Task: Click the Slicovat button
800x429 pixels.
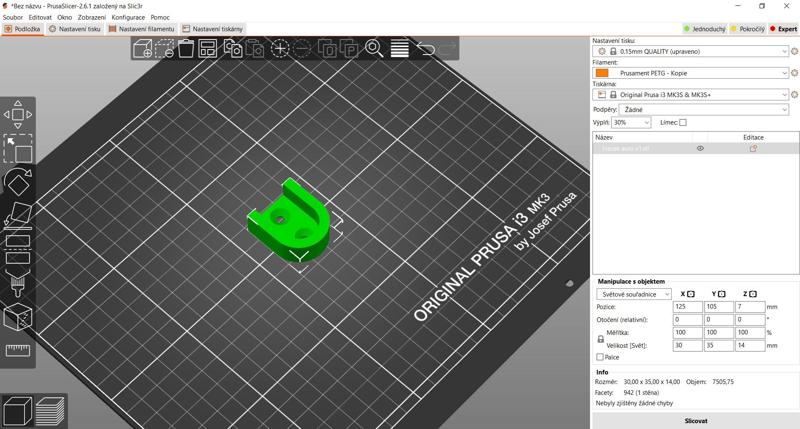Action: (695, 421)
